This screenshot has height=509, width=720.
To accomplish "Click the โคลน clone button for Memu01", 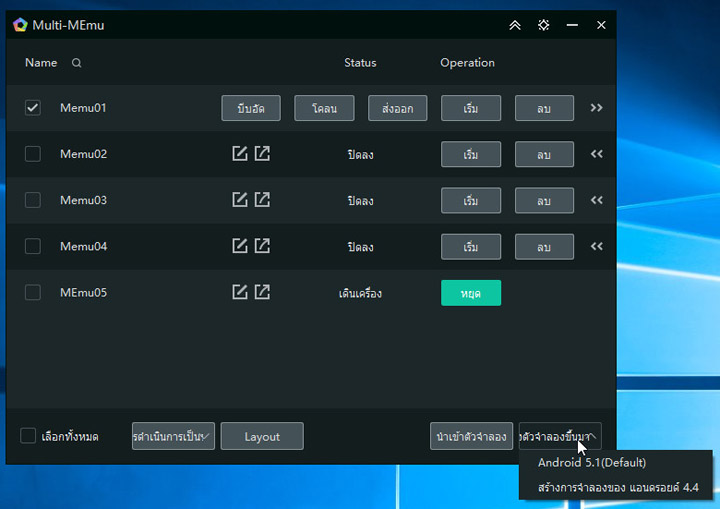I will [x=324, y=108].
